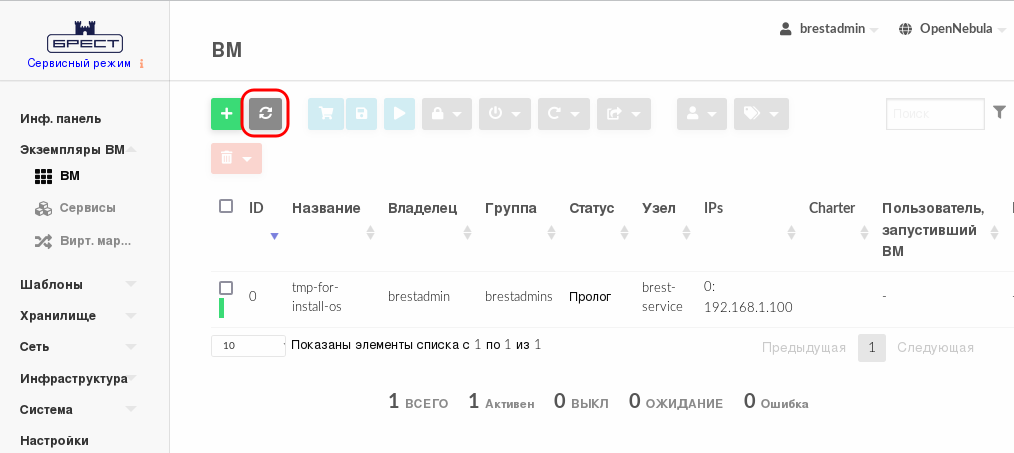Refresh the VM list
The width and height of the screenshot is (1014, 453).
pos(265,114)
